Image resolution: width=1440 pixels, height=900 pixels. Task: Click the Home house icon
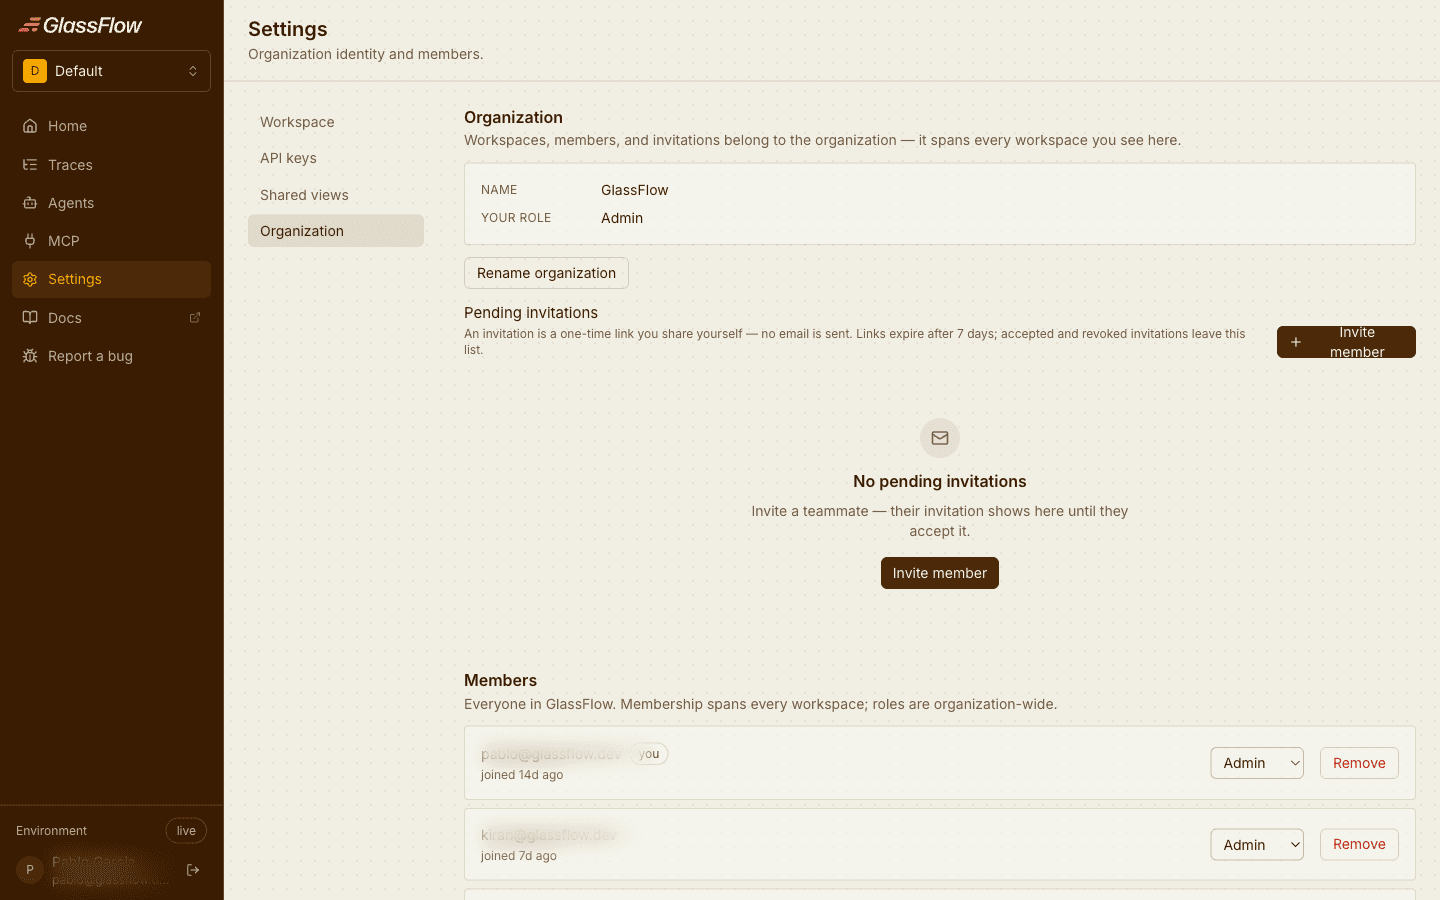30,126
